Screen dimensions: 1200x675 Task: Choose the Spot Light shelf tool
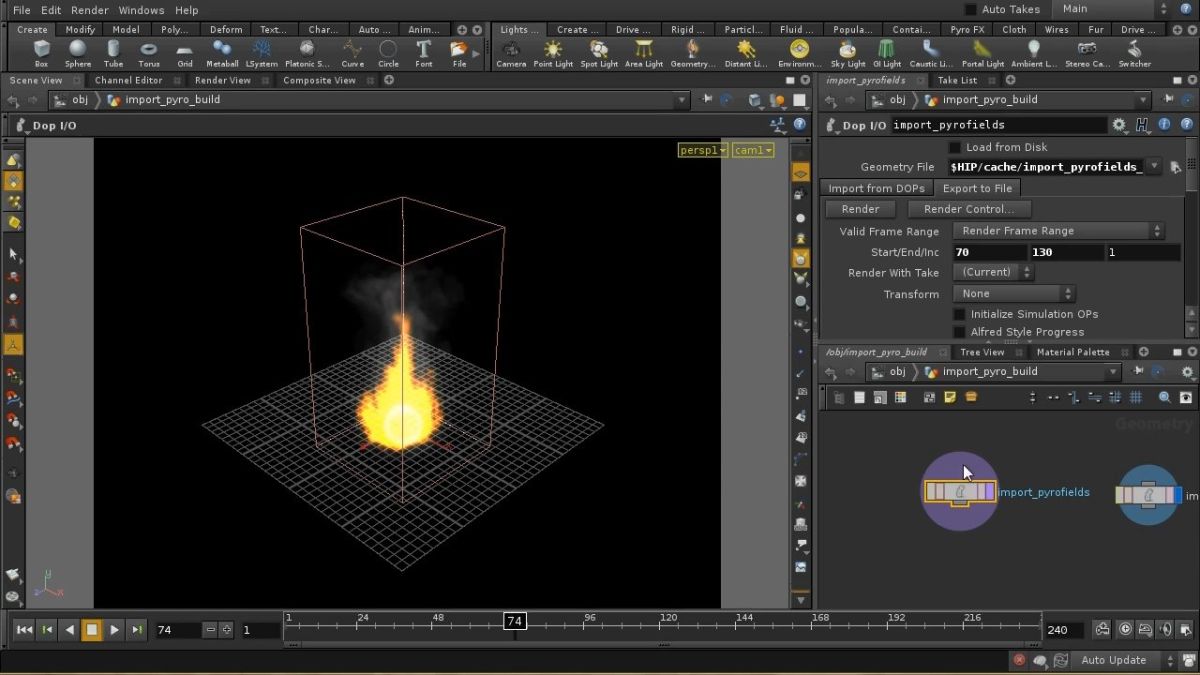point(599,52)
